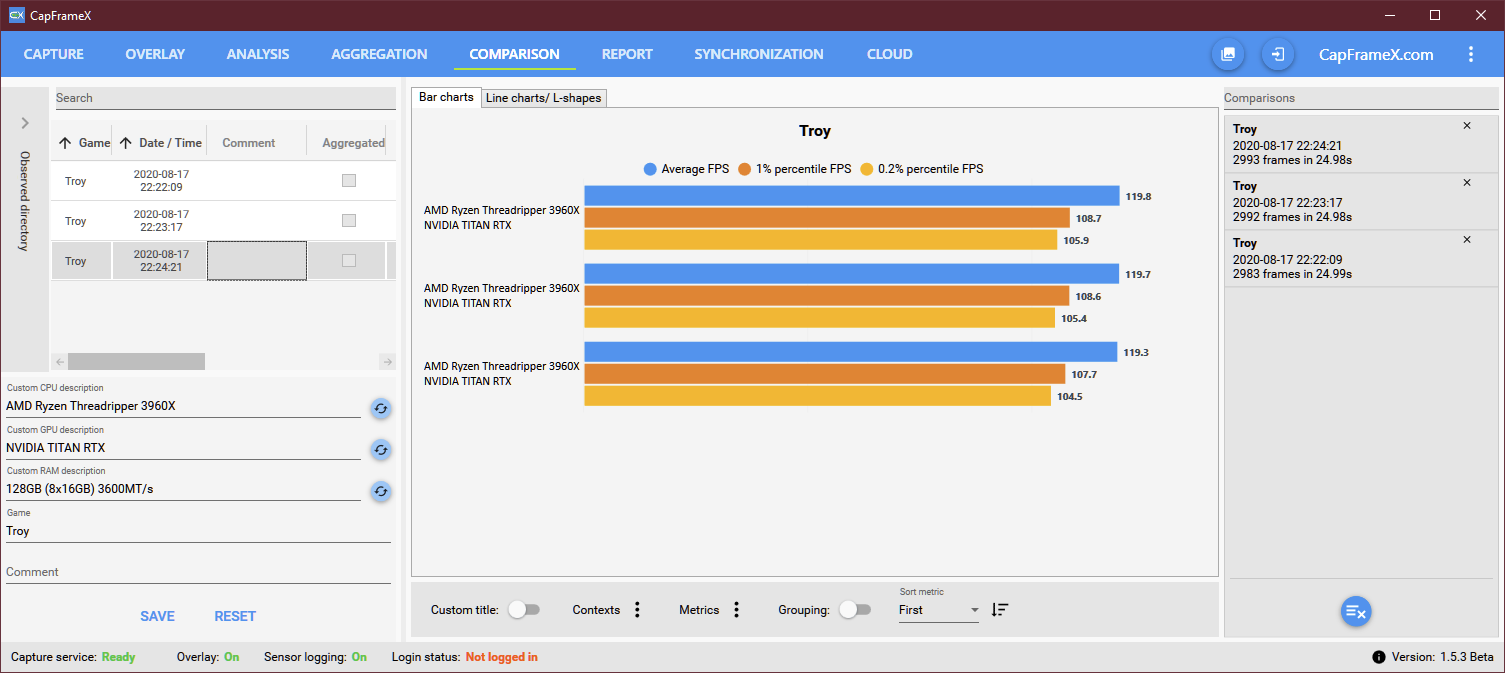The image size is (1505, 673).
Task: Open the CapFrameX.com link
Action: (1376, 54)
